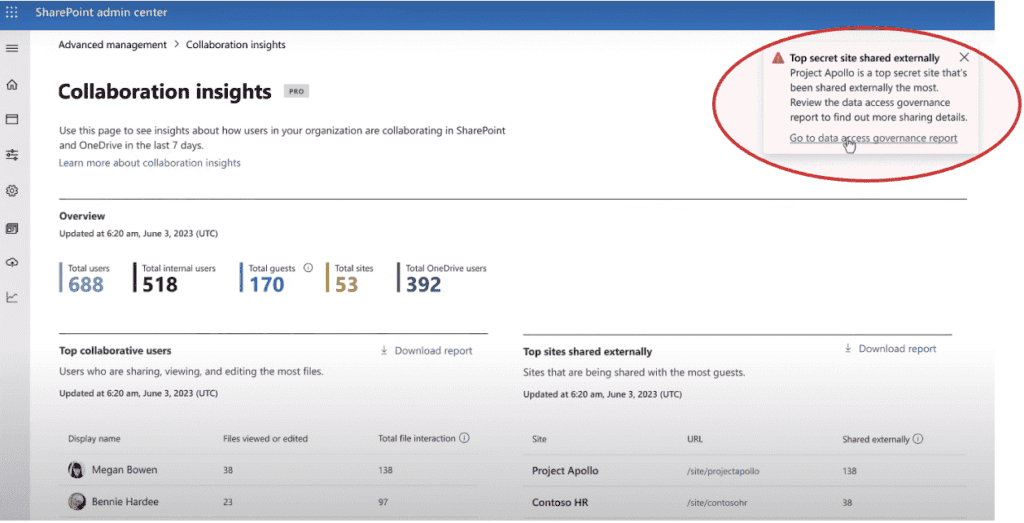Open Project Apollo site row
This screenshot has width=1024, height=523.
click(565, 471)
